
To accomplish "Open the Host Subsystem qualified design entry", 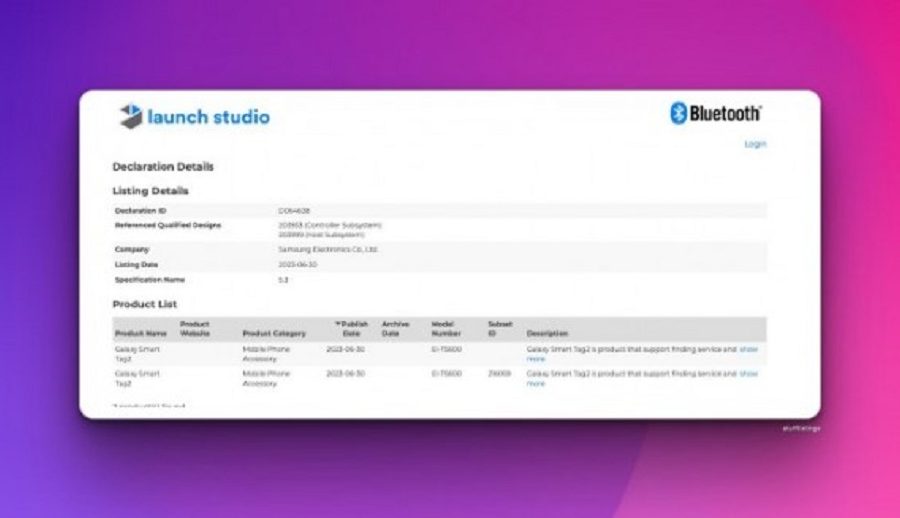I will pos(321,234).
